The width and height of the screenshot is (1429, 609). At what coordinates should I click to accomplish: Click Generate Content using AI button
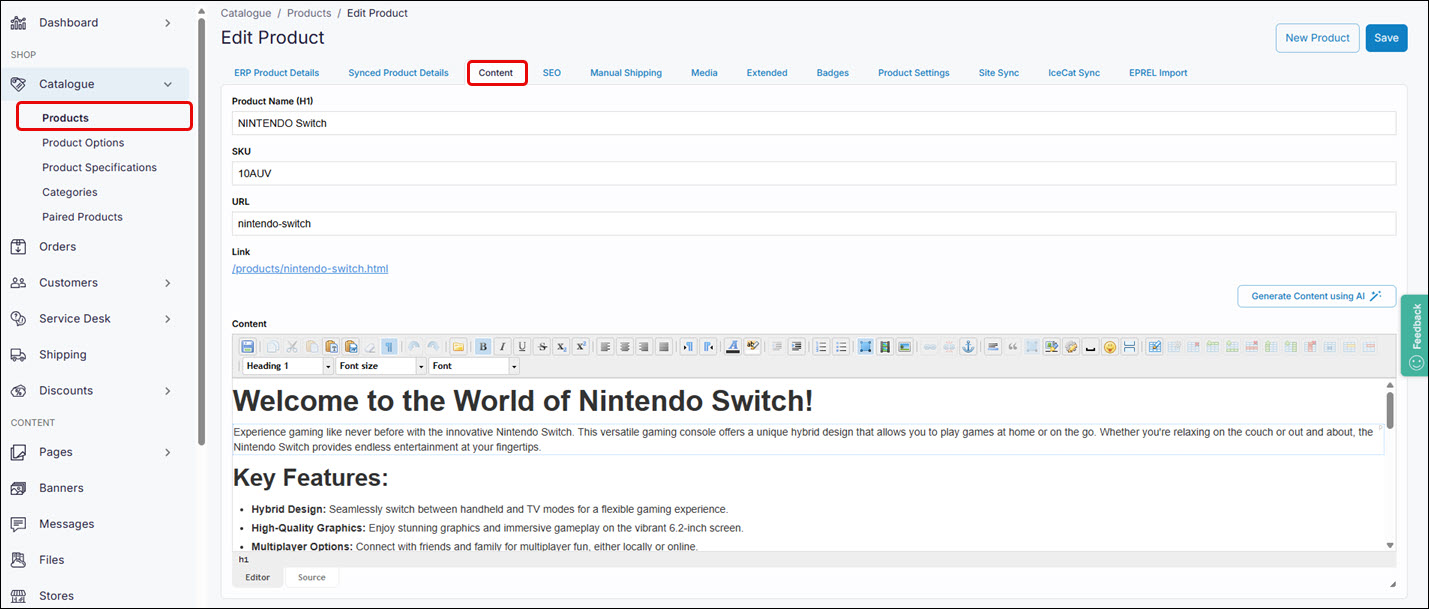coord(1315,296)
